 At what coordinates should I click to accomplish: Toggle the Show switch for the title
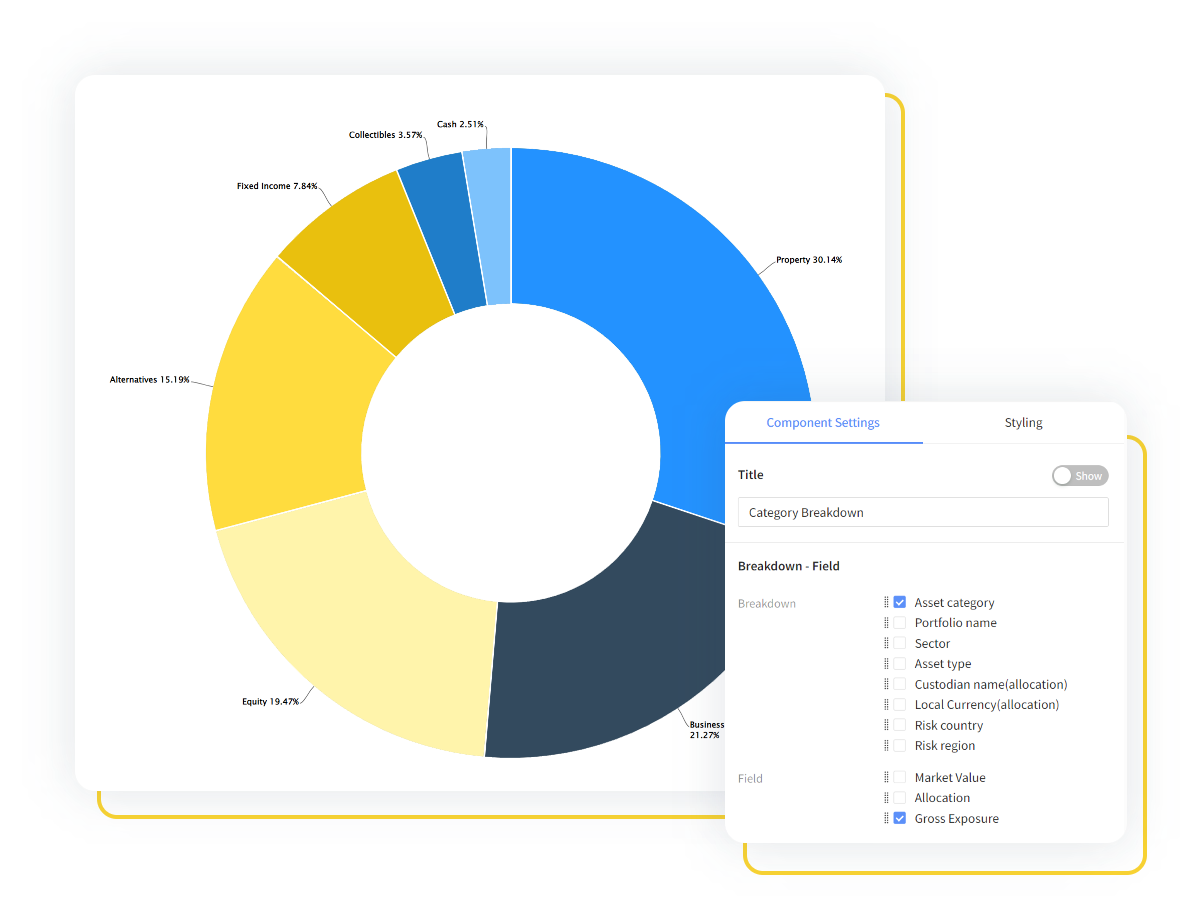point(1080,475)
